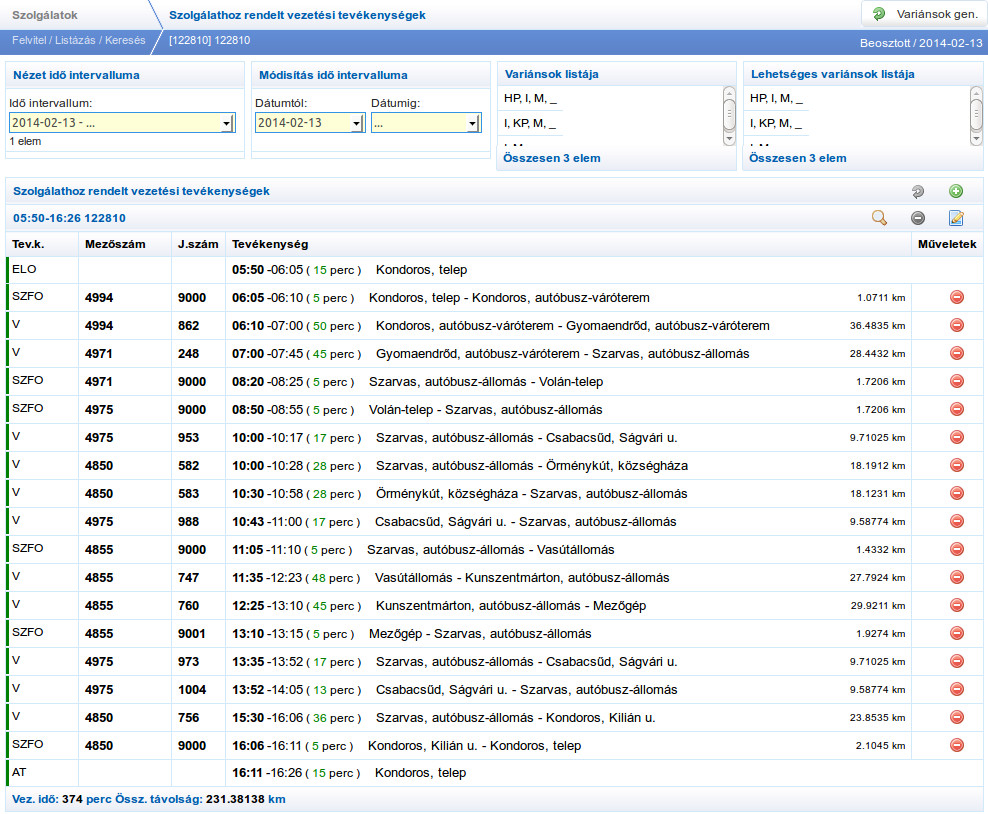988x814 pixels.
Task: Click Gyomaendrőd - Szarvas activity text
Action: point(563,353)
